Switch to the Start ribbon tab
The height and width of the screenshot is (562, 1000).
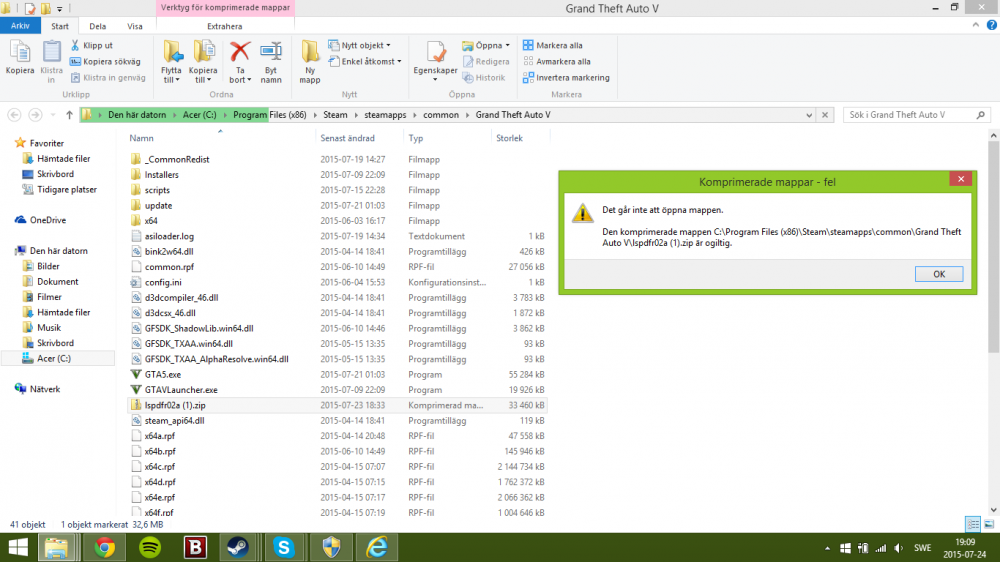[x=60, y=26]
